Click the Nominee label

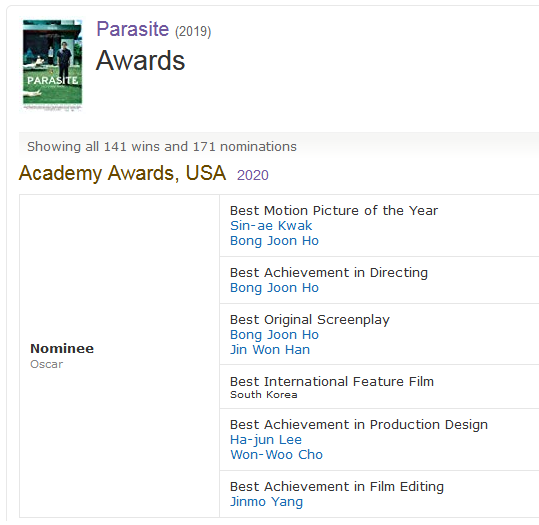[x=62, y=349]
